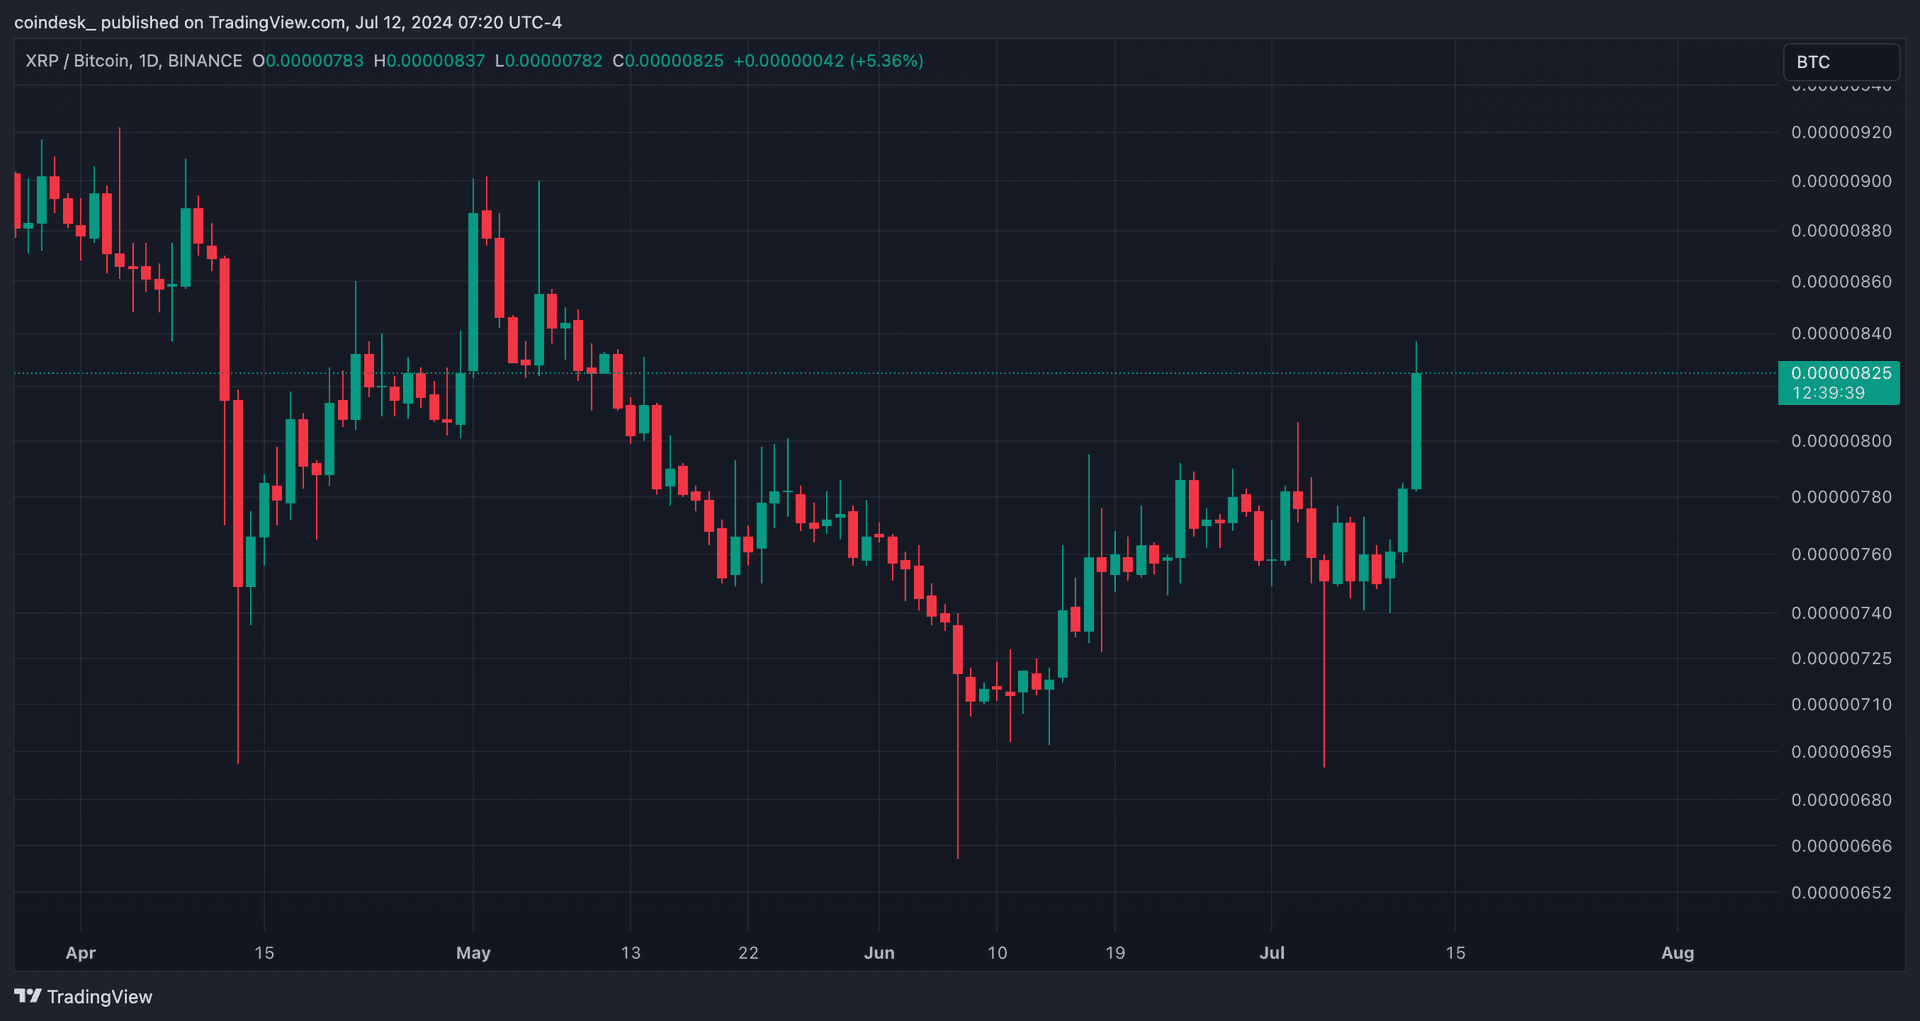The width and height of the screenshot is (1920, 1021).
Task: Click the BTC currency selector box
Action: click(x=1841, y=62)
